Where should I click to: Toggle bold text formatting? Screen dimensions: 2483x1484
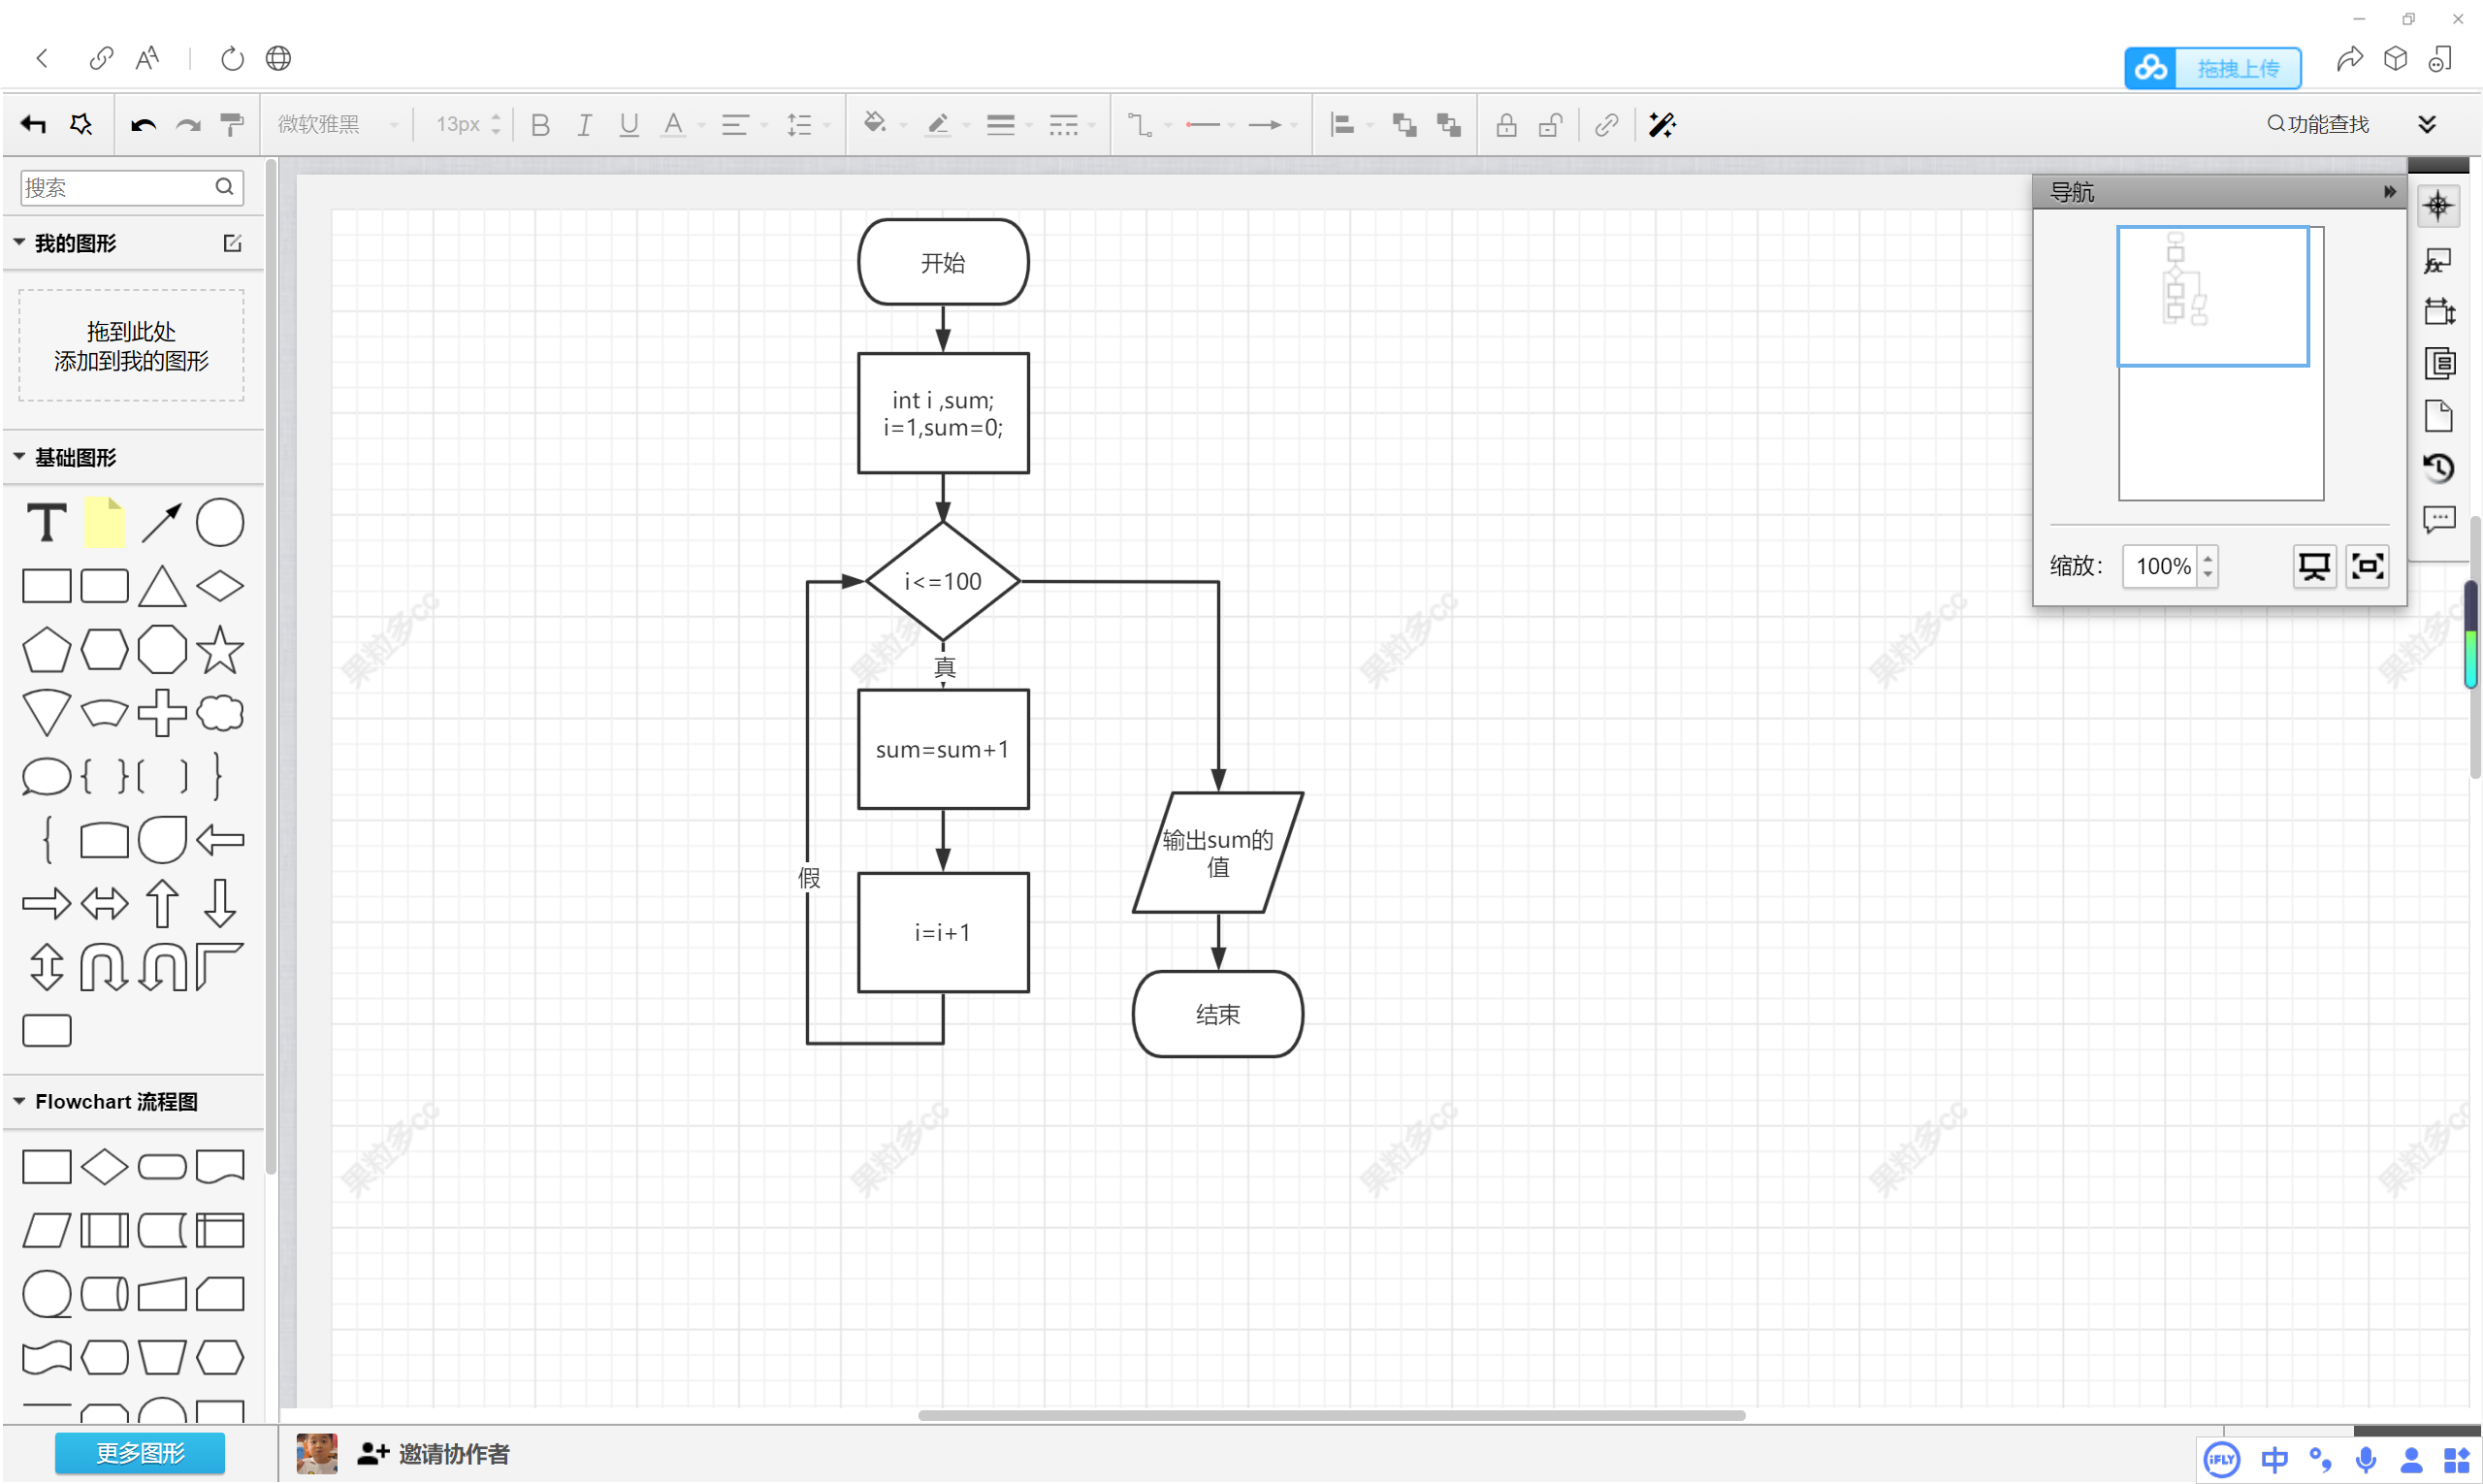pyautogui.click(x=540, y=123)
